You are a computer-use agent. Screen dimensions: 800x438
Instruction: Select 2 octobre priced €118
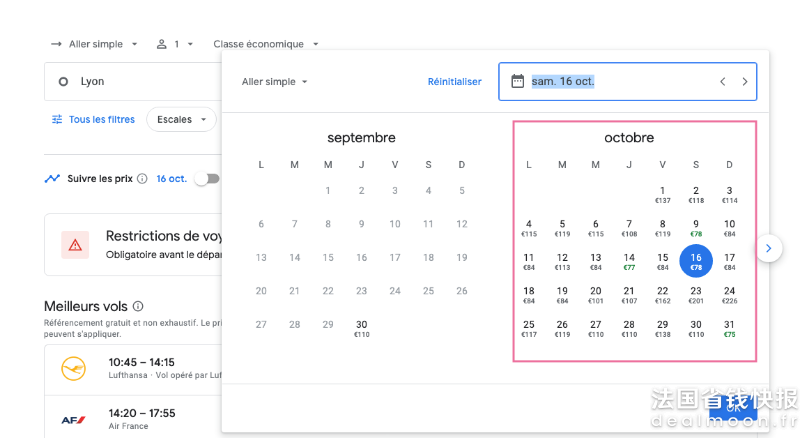click(x=696, y=194)
